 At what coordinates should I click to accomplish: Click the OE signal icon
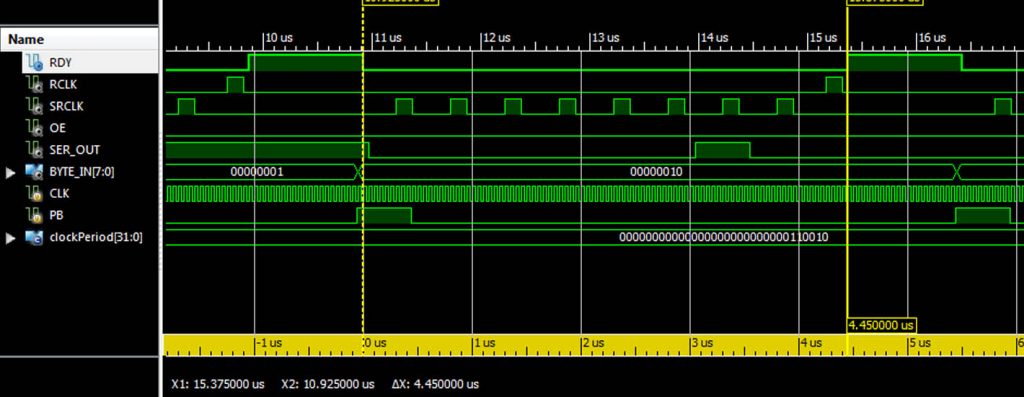(x=34, y=128)
